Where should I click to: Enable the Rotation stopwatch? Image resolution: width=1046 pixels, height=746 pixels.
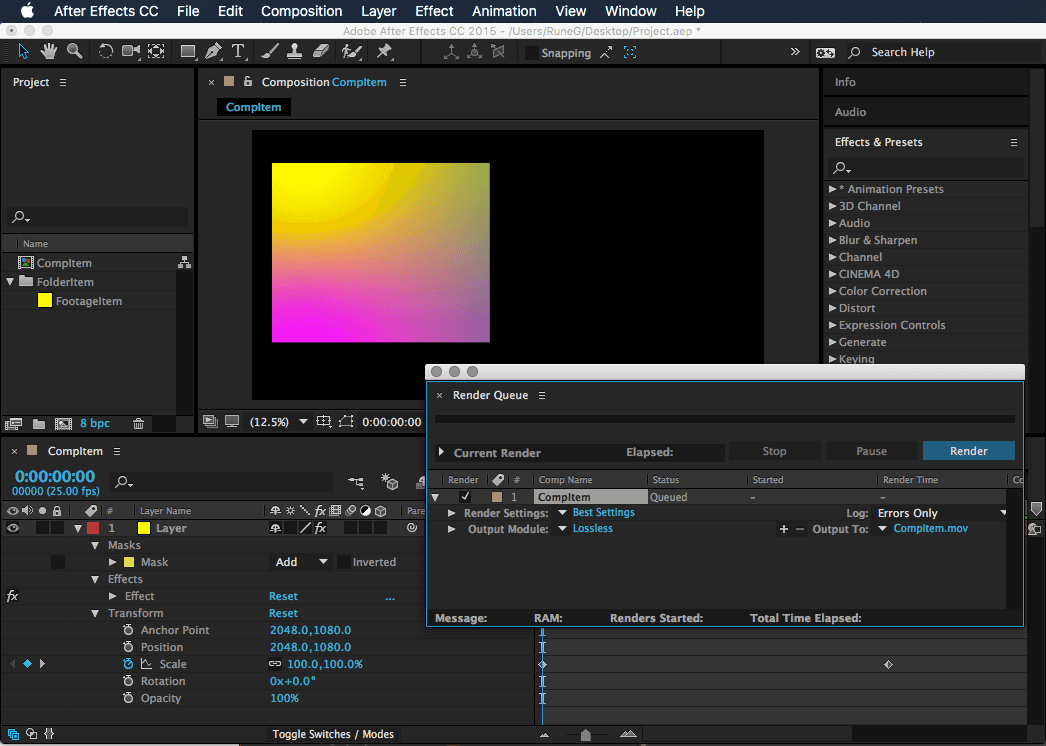[x=128, y=681]
